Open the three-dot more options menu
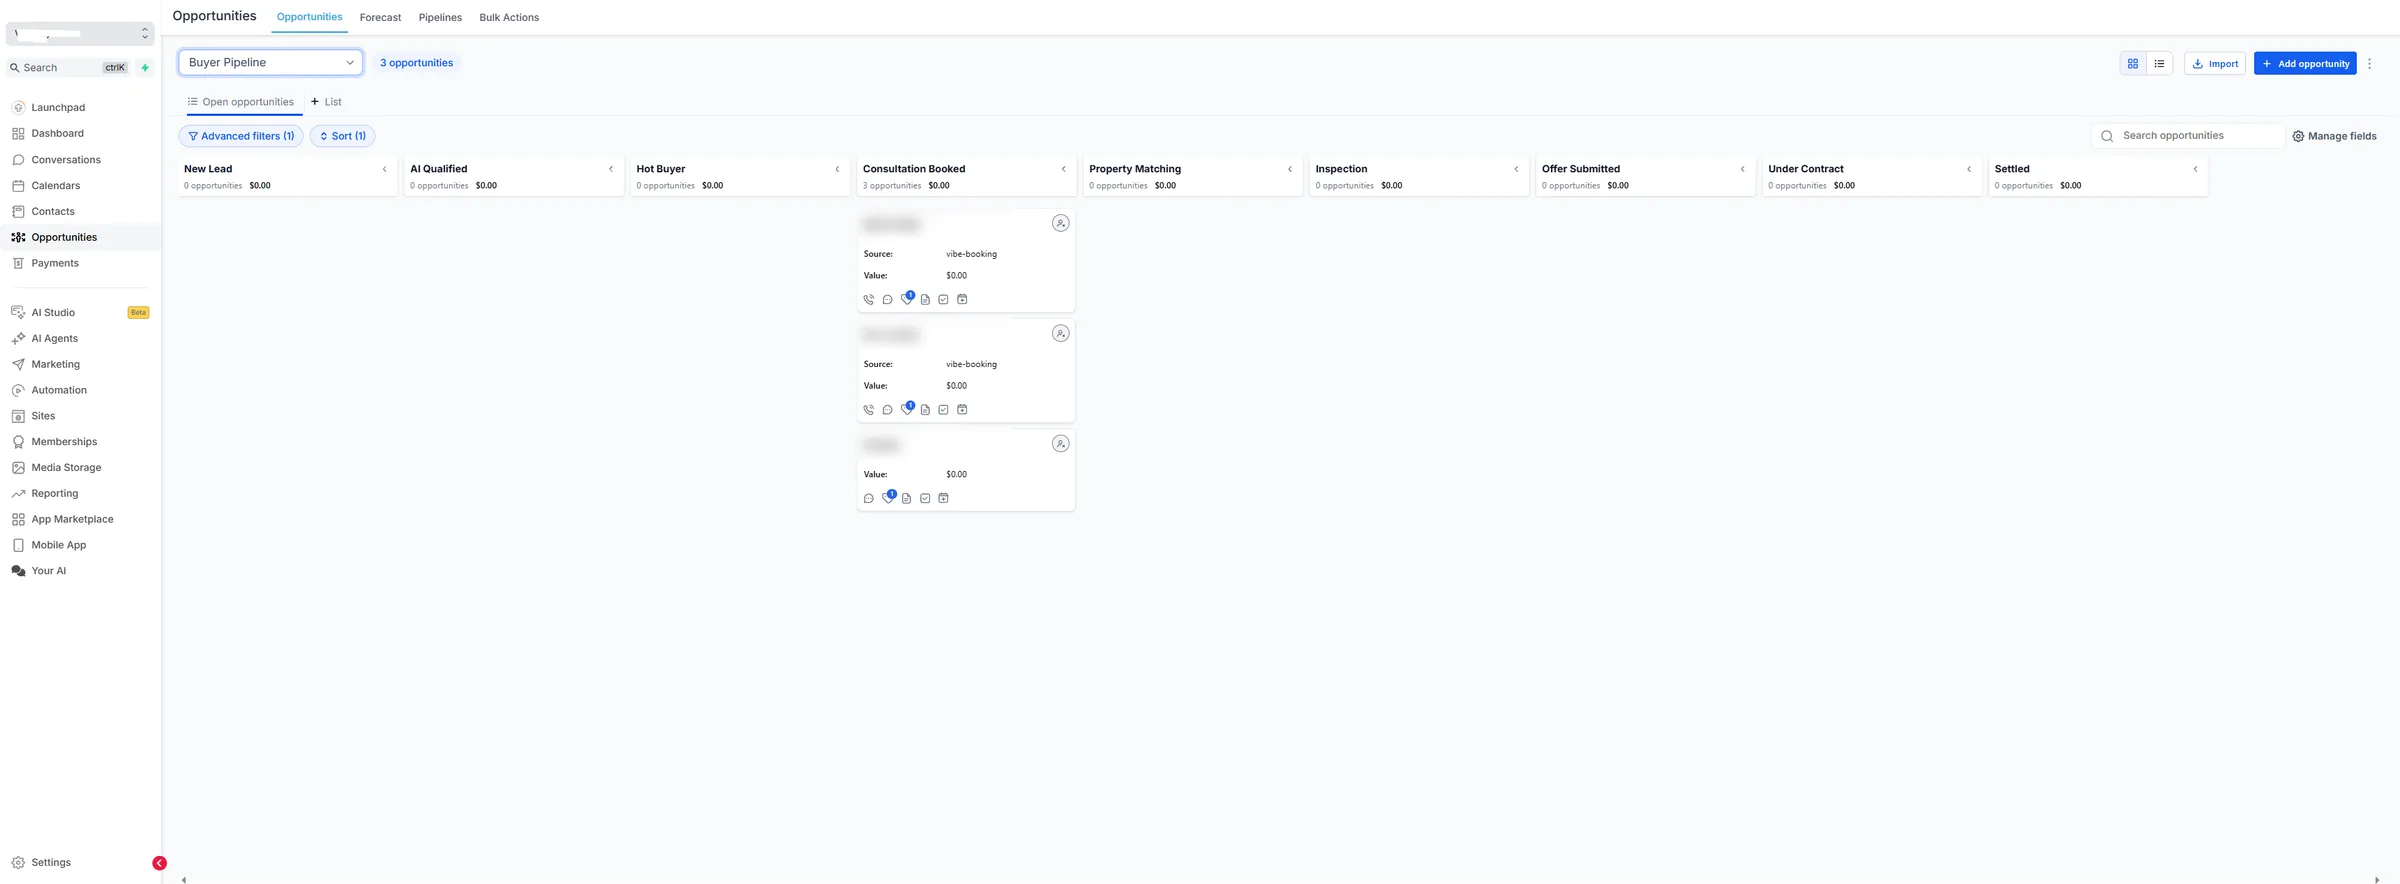 [2369, 63]
